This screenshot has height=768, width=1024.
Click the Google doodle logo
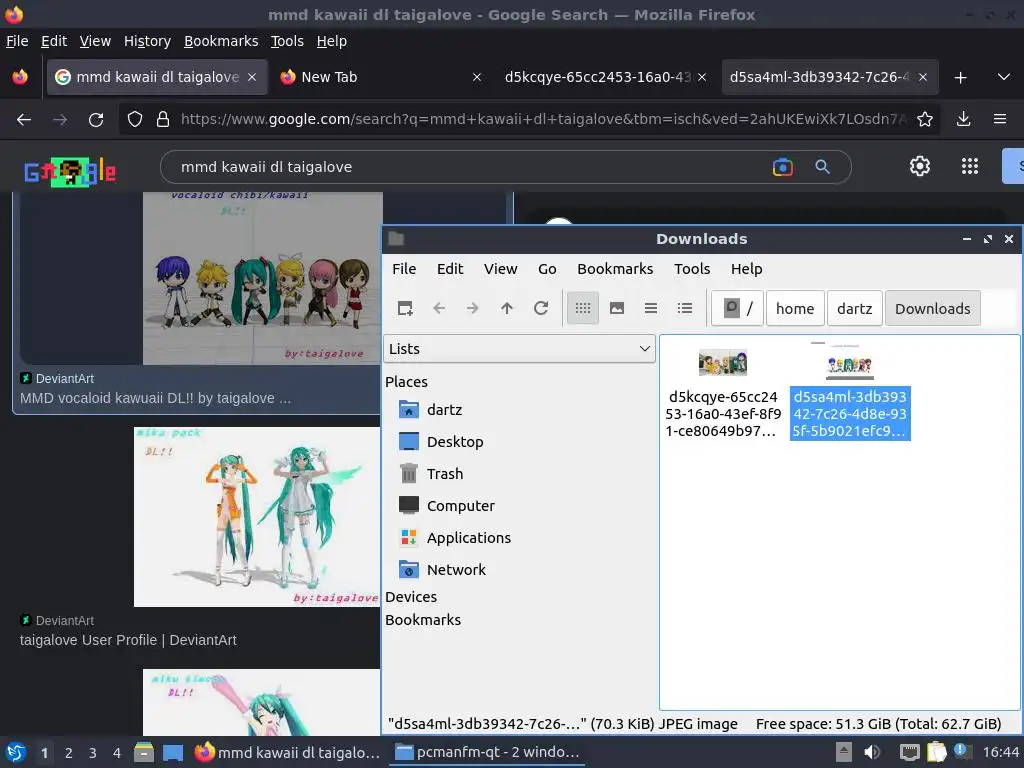(70, 171)
